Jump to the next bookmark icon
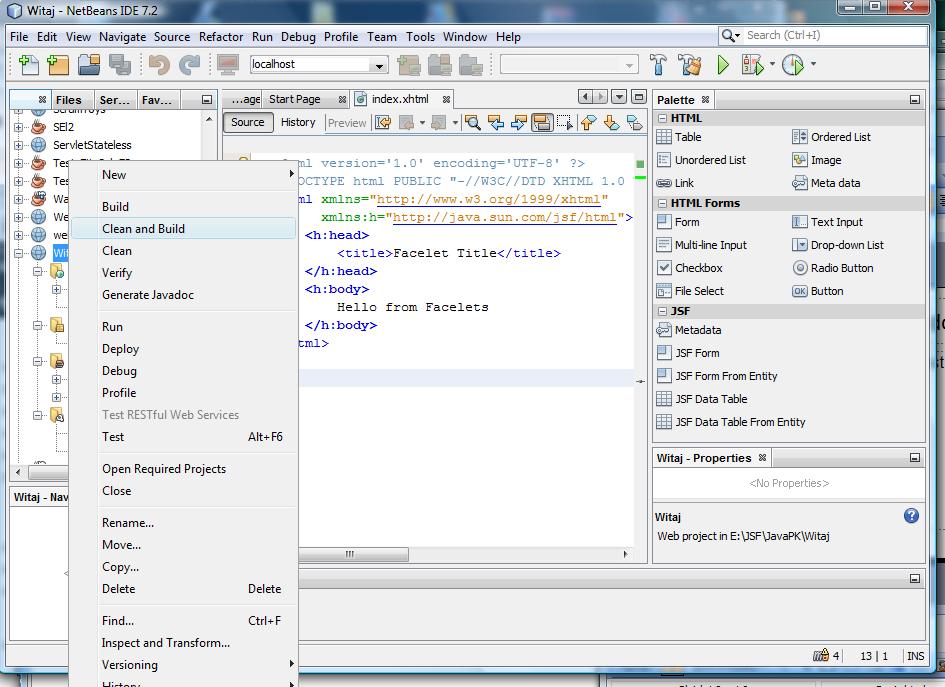Image resolution: width=945 pixels, height=687 pixels. (x=611, y=123)
